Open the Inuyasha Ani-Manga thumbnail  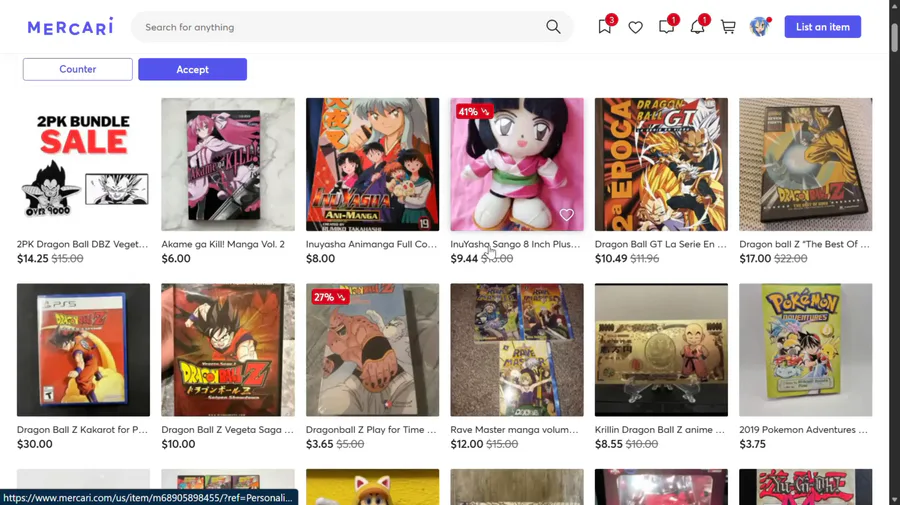[373, 164]
